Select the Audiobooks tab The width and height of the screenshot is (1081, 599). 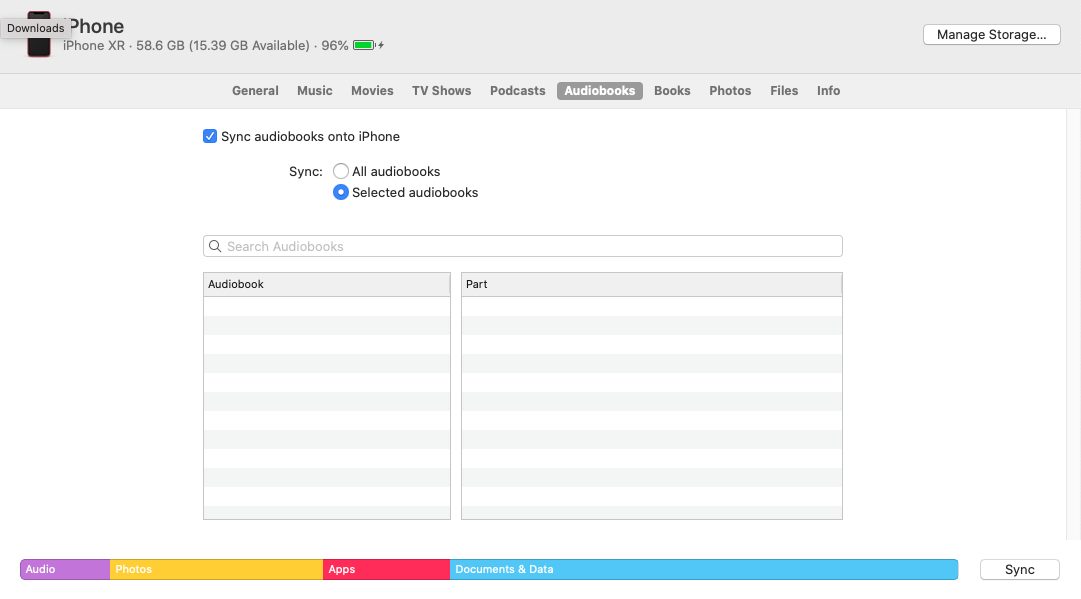(600, 91)
